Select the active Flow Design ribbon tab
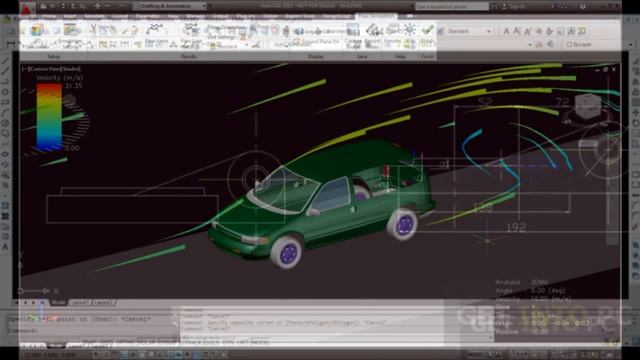This screenshot has width=640, height=360. [x=376, y=17]
